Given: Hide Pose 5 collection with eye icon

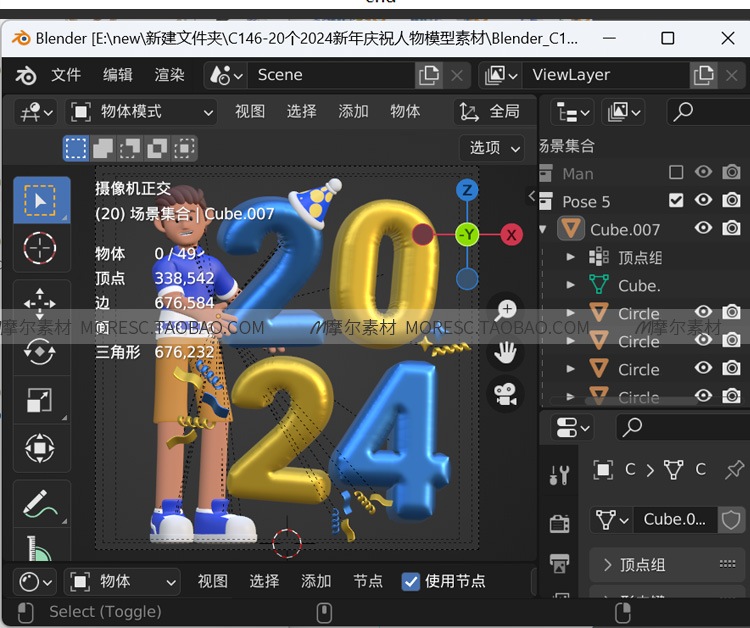Looking at the screenshot, I should pos(703,200).
